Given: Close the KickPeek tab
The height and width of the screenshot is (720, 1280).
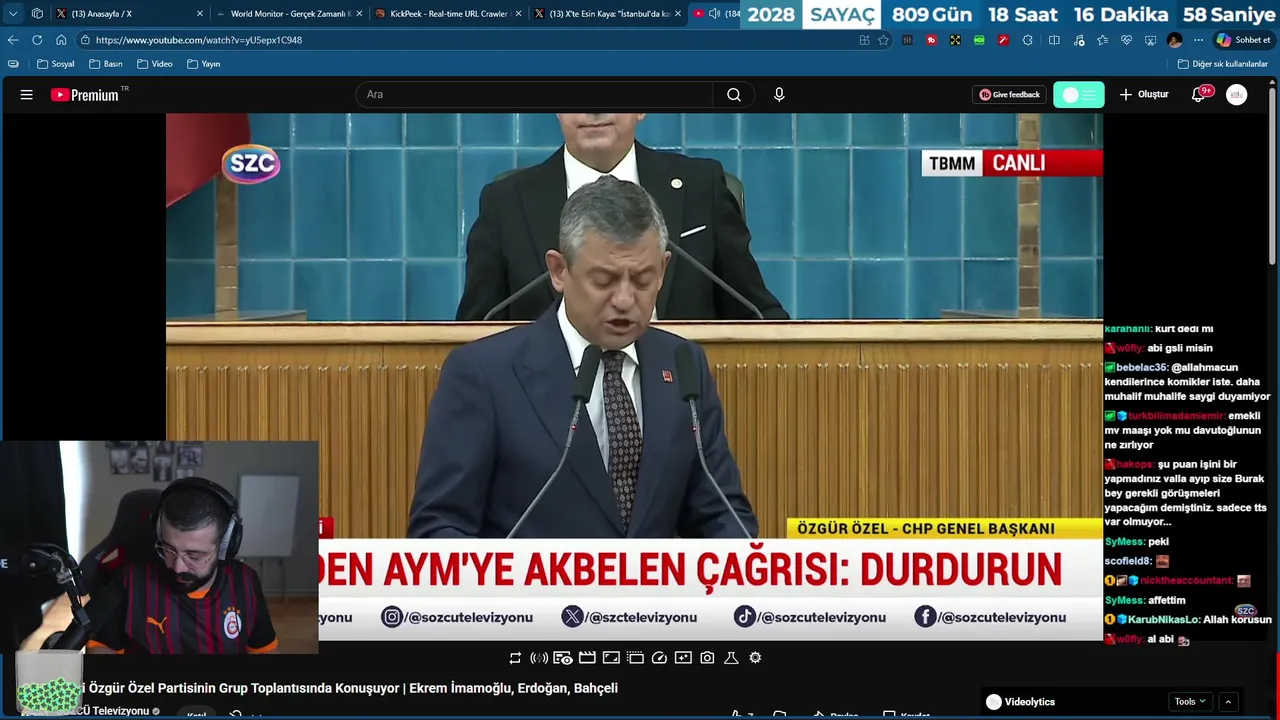Looking at the screenshot, I should (x=518, y=14).
